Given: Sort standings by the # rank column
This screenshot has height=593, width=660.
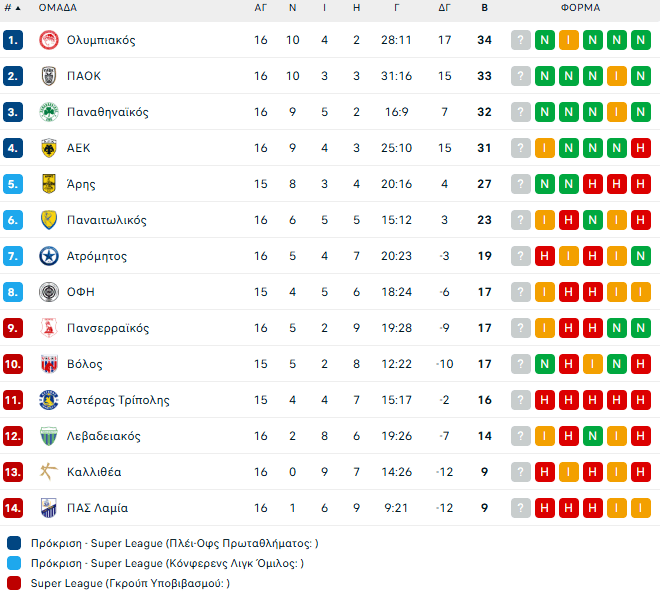Looking at the screenshot, I should (12, 8).
